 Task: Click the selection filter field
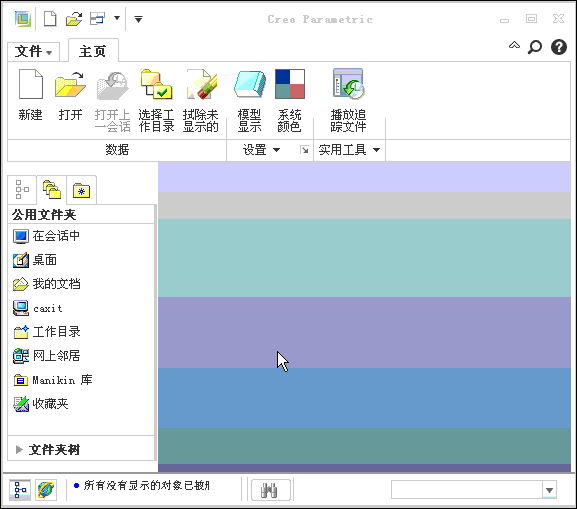(467, 490)
